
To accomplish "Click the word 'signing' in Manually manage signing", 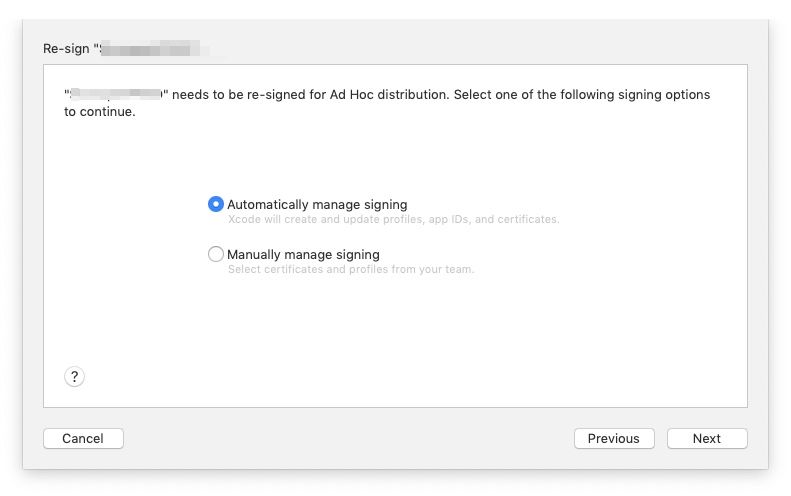I will click(358, 255).
